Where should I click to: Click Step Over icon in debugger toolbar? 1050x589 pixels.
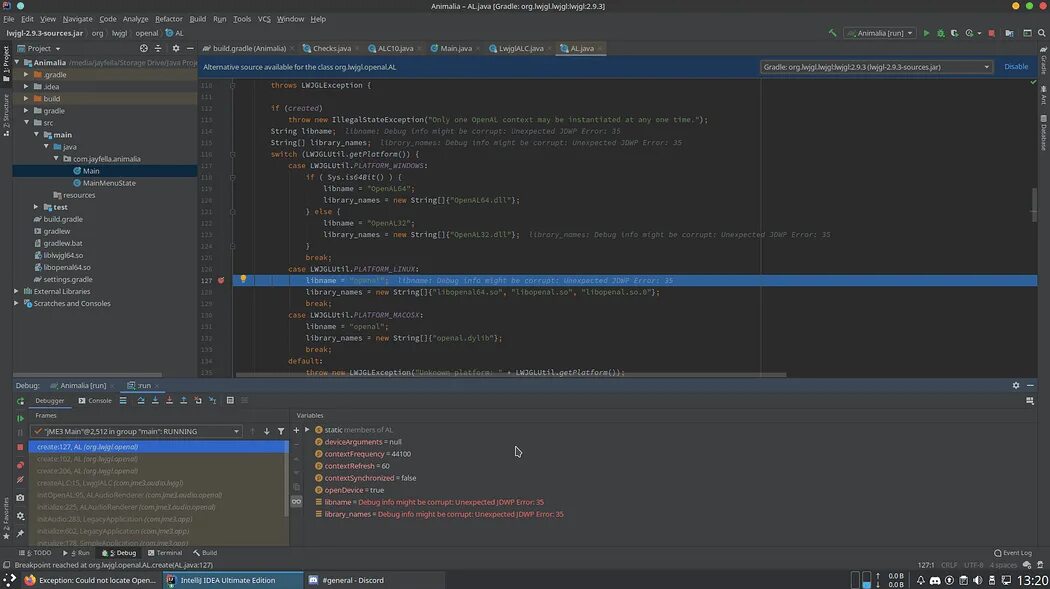point(141,400)
